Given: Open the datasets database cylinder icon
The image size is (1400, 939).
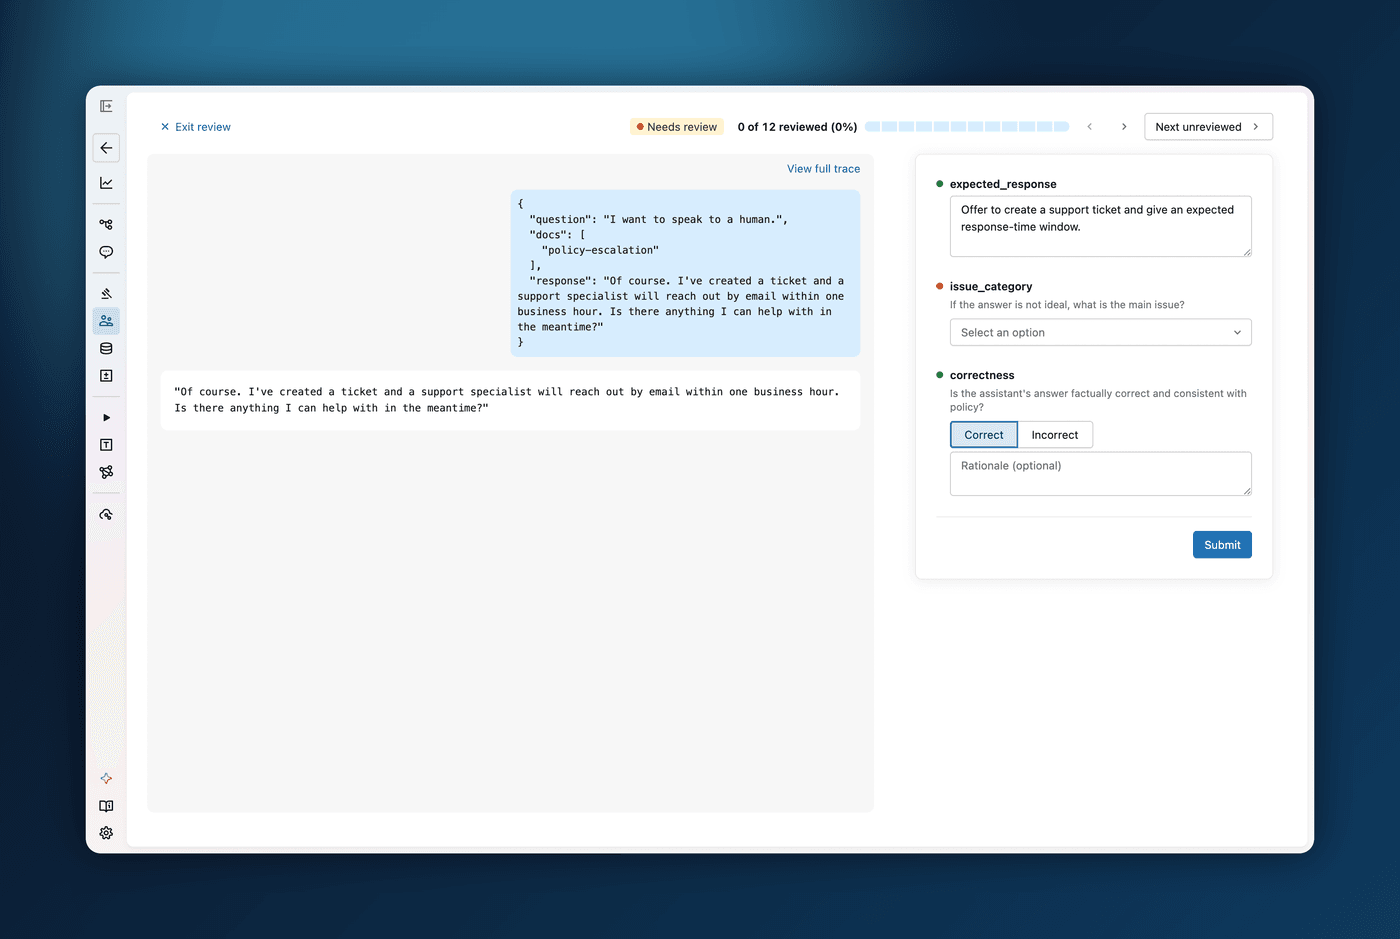Looking at the screenshot, I should click(106, 348).
